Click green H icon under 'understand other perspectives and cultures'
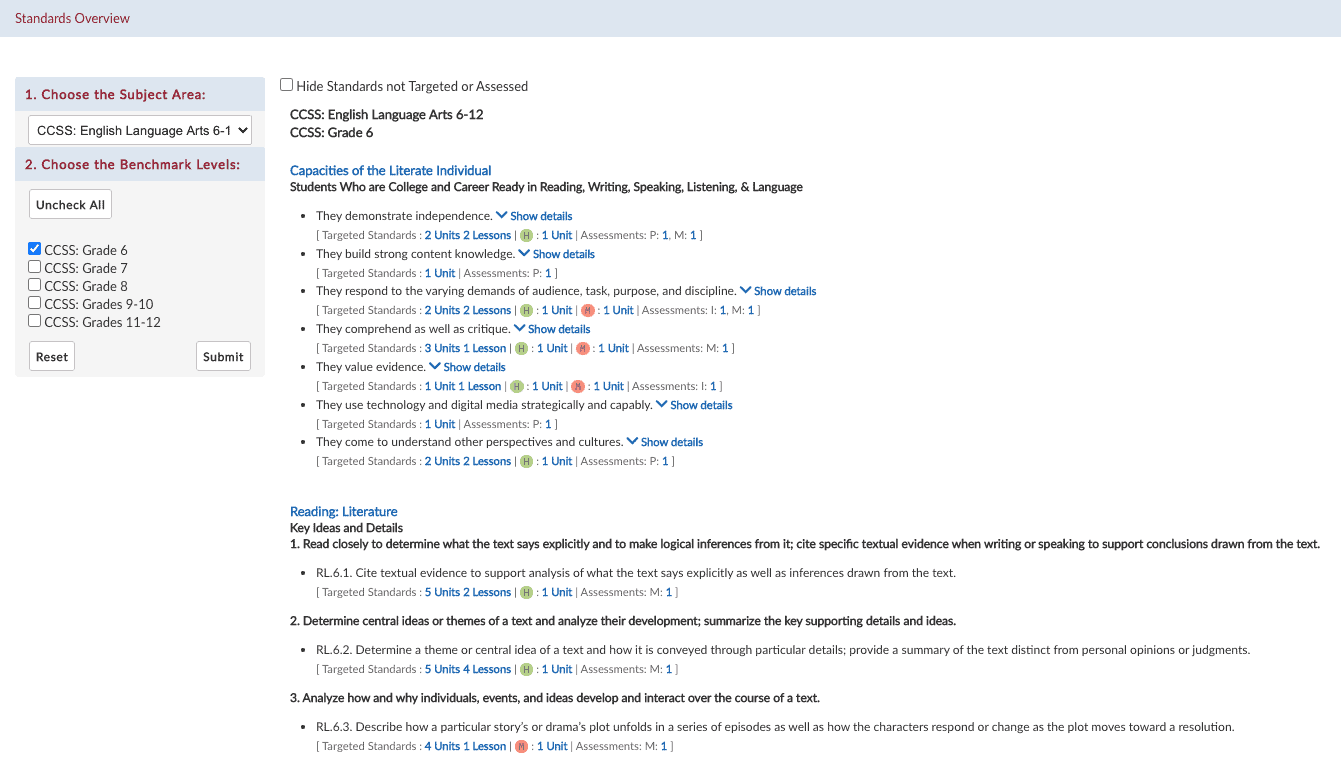This screenshot has height=768, width=1341. click(x=526, y=462)
